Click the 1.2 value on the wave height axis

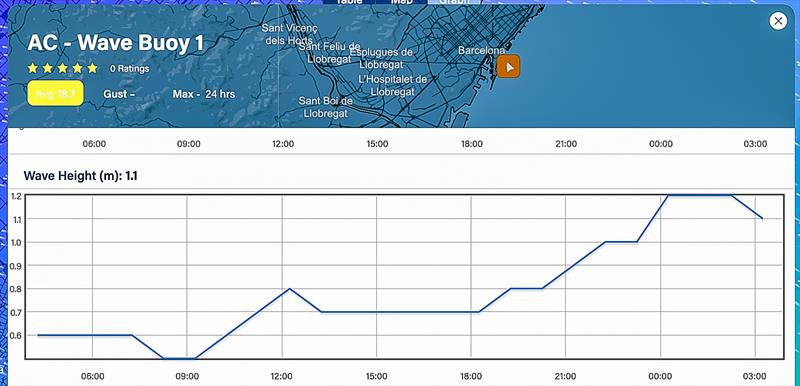click(x=16, y=196)
